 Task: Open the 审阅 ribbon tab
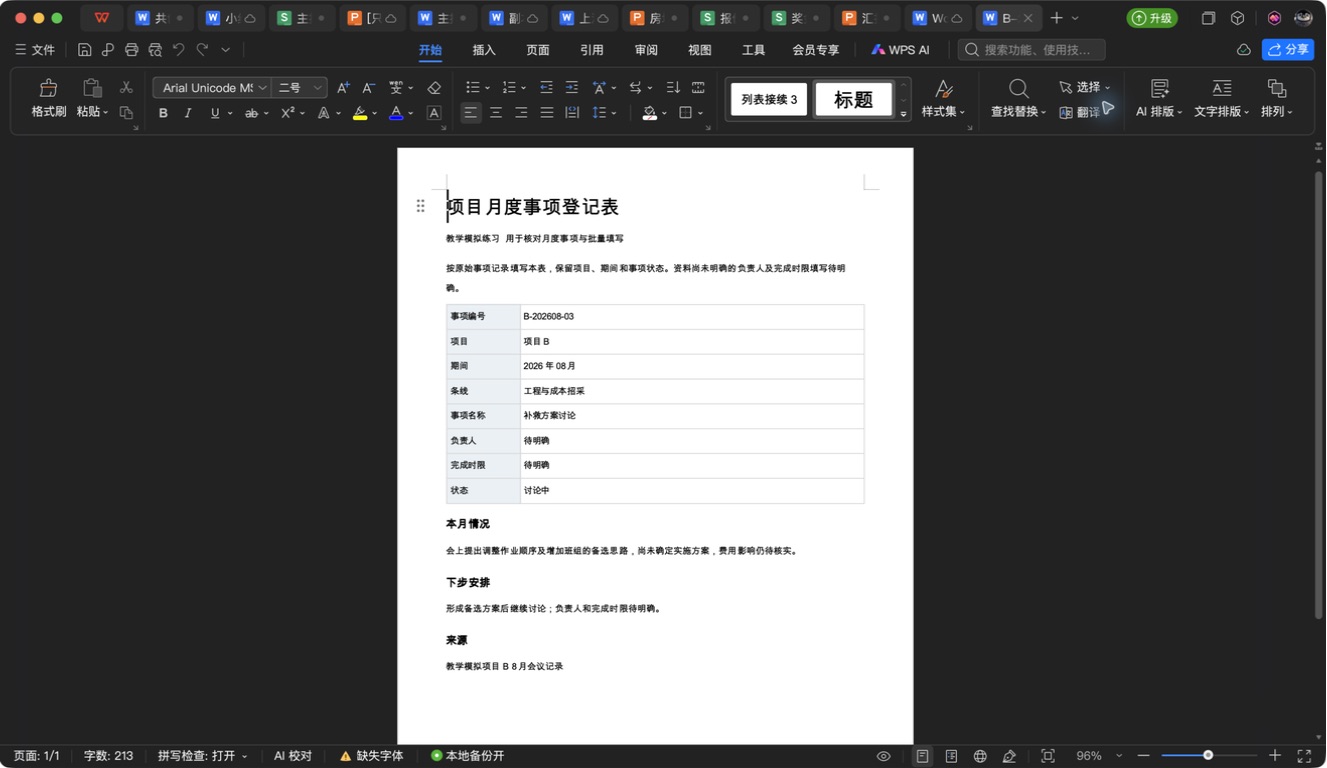[646, 50]
